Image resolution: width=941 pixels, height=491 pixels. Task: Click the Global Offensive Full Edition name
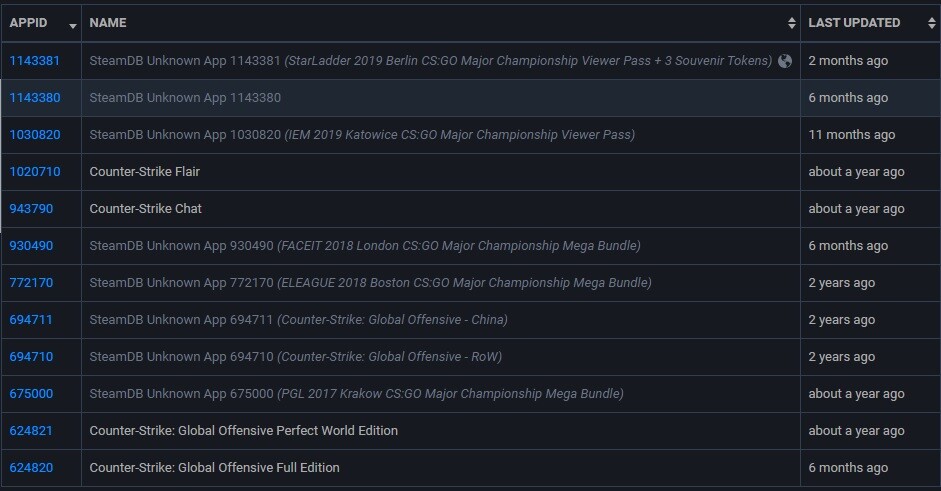pyautogui.click(x=215, y=468)
